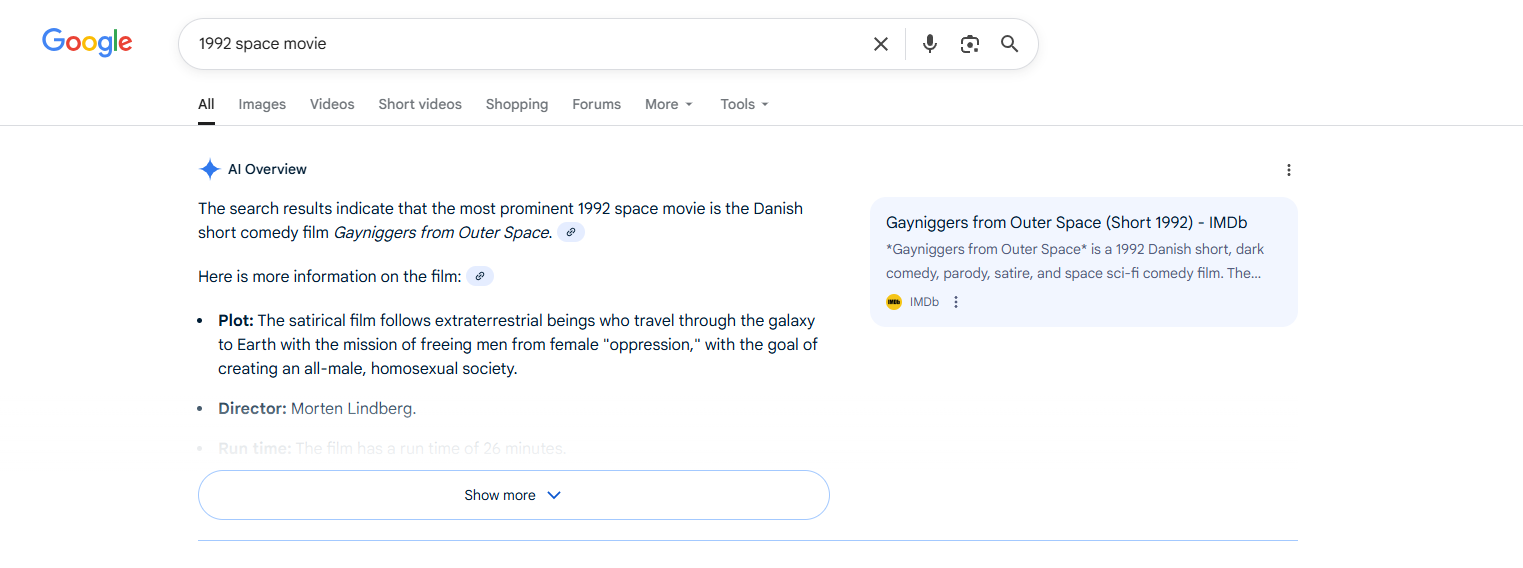This screenshot has width=1523, height=568.
Task: Click the AI Overview sparkle icon
Action: click(209, 169)
